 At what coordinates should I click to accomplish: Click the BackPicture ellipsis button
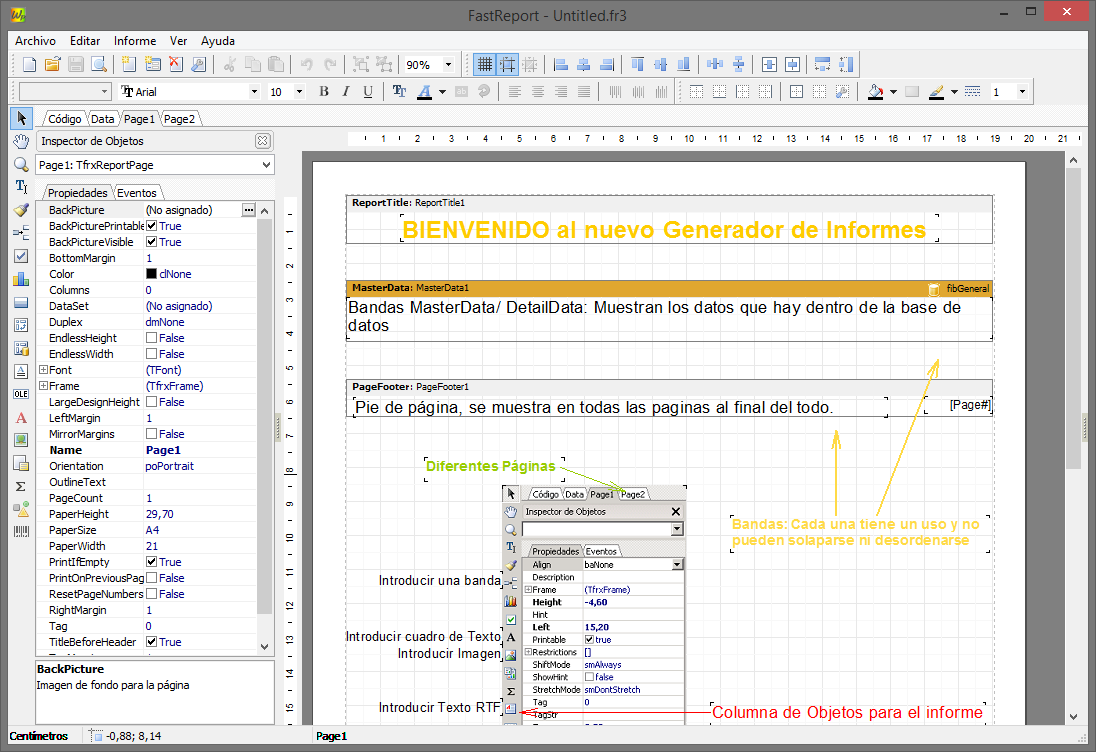(248, 210)
